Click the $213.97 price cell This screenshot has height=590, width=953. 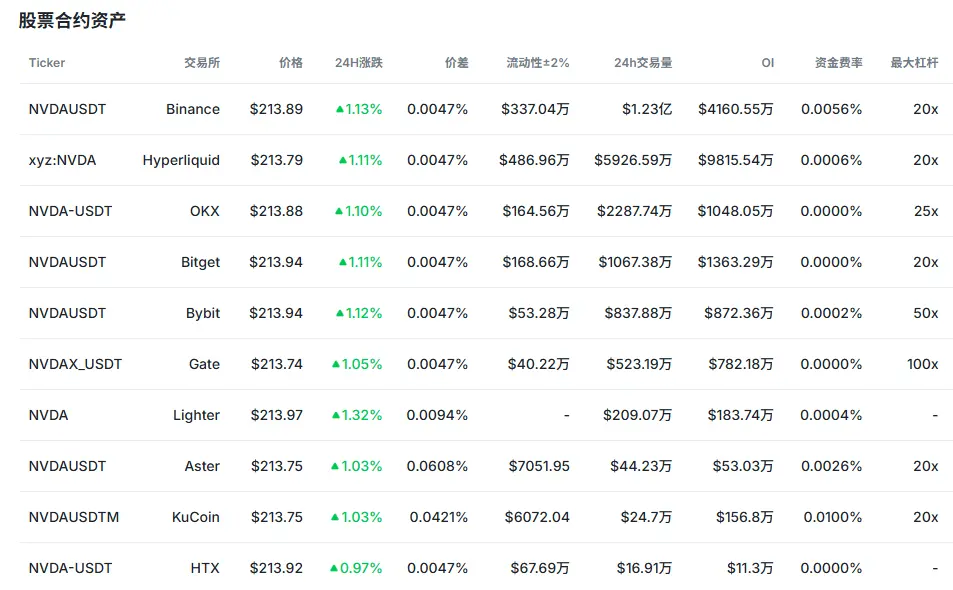[x=277, y=416]
